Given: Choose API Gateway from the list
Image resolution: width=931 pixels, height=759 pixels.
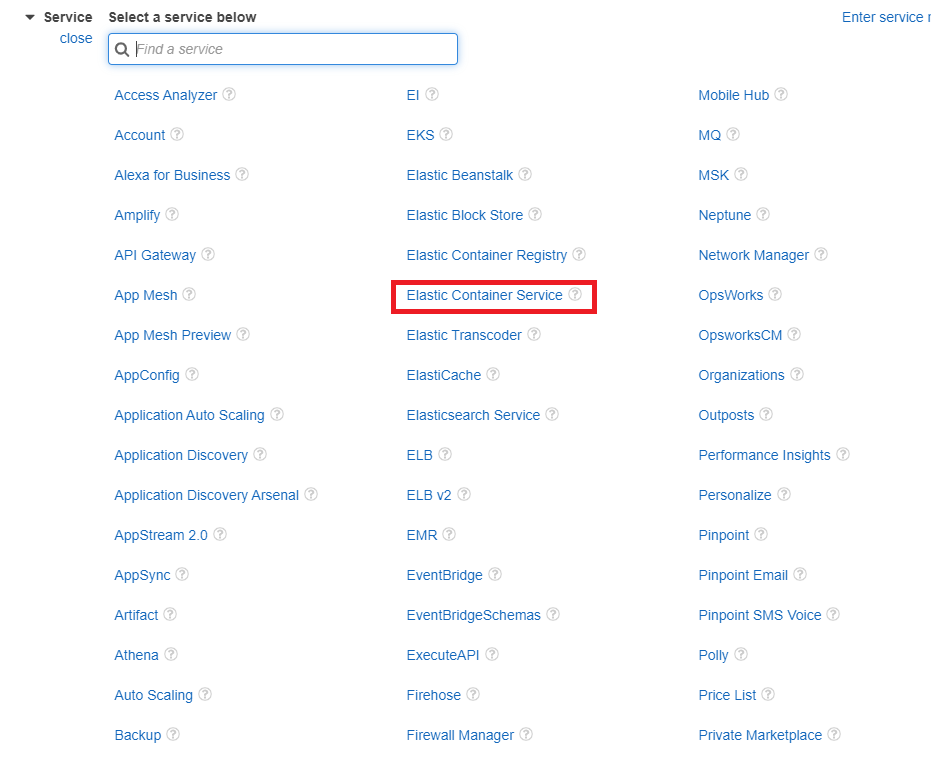Looking at the screenshot, I should pyautogui.click(x=155, y=255).
